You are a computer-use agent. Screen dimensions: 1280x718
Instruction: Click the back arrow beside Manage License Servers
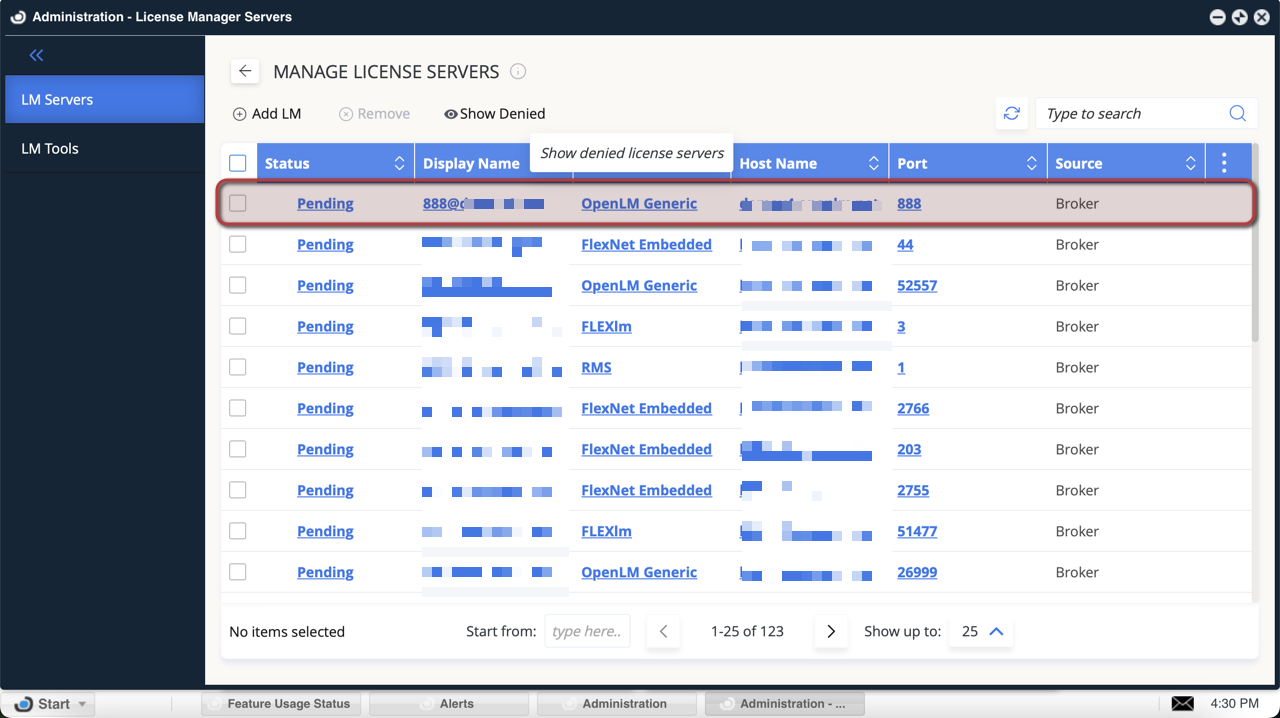[245, 72]
